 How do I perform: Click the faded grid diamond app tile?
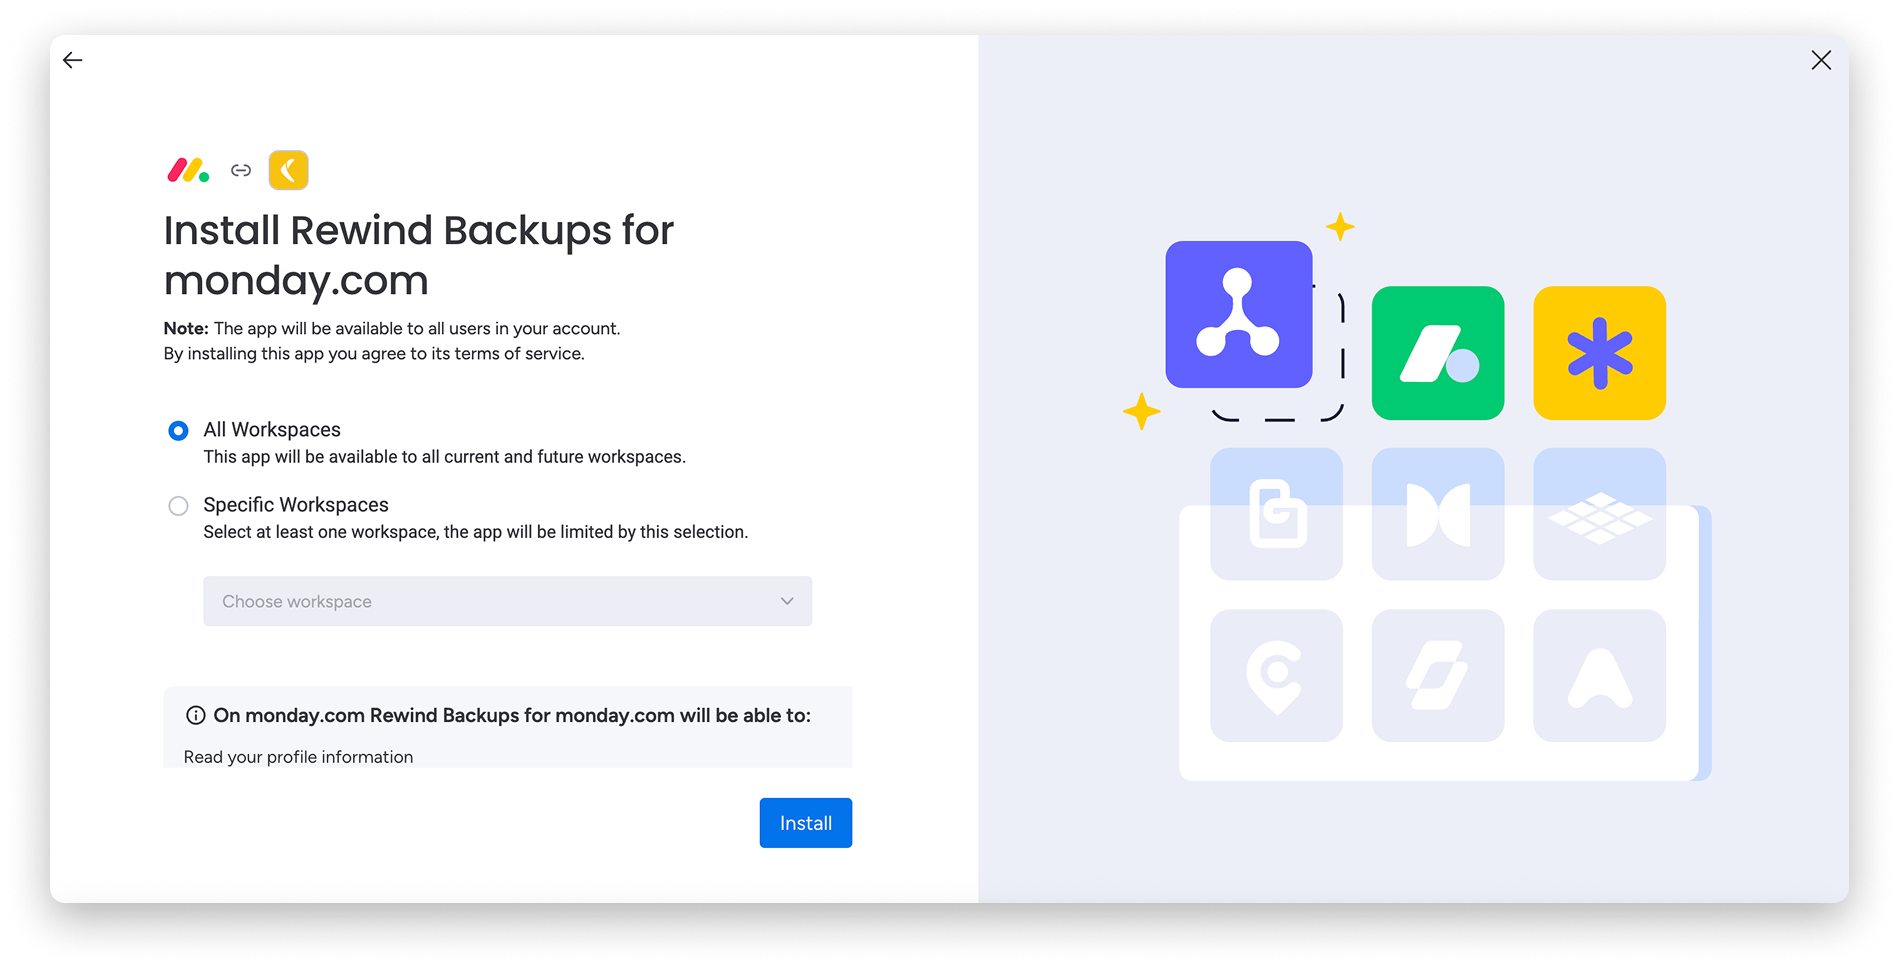pyautogui.click(x=1599, y=514)
